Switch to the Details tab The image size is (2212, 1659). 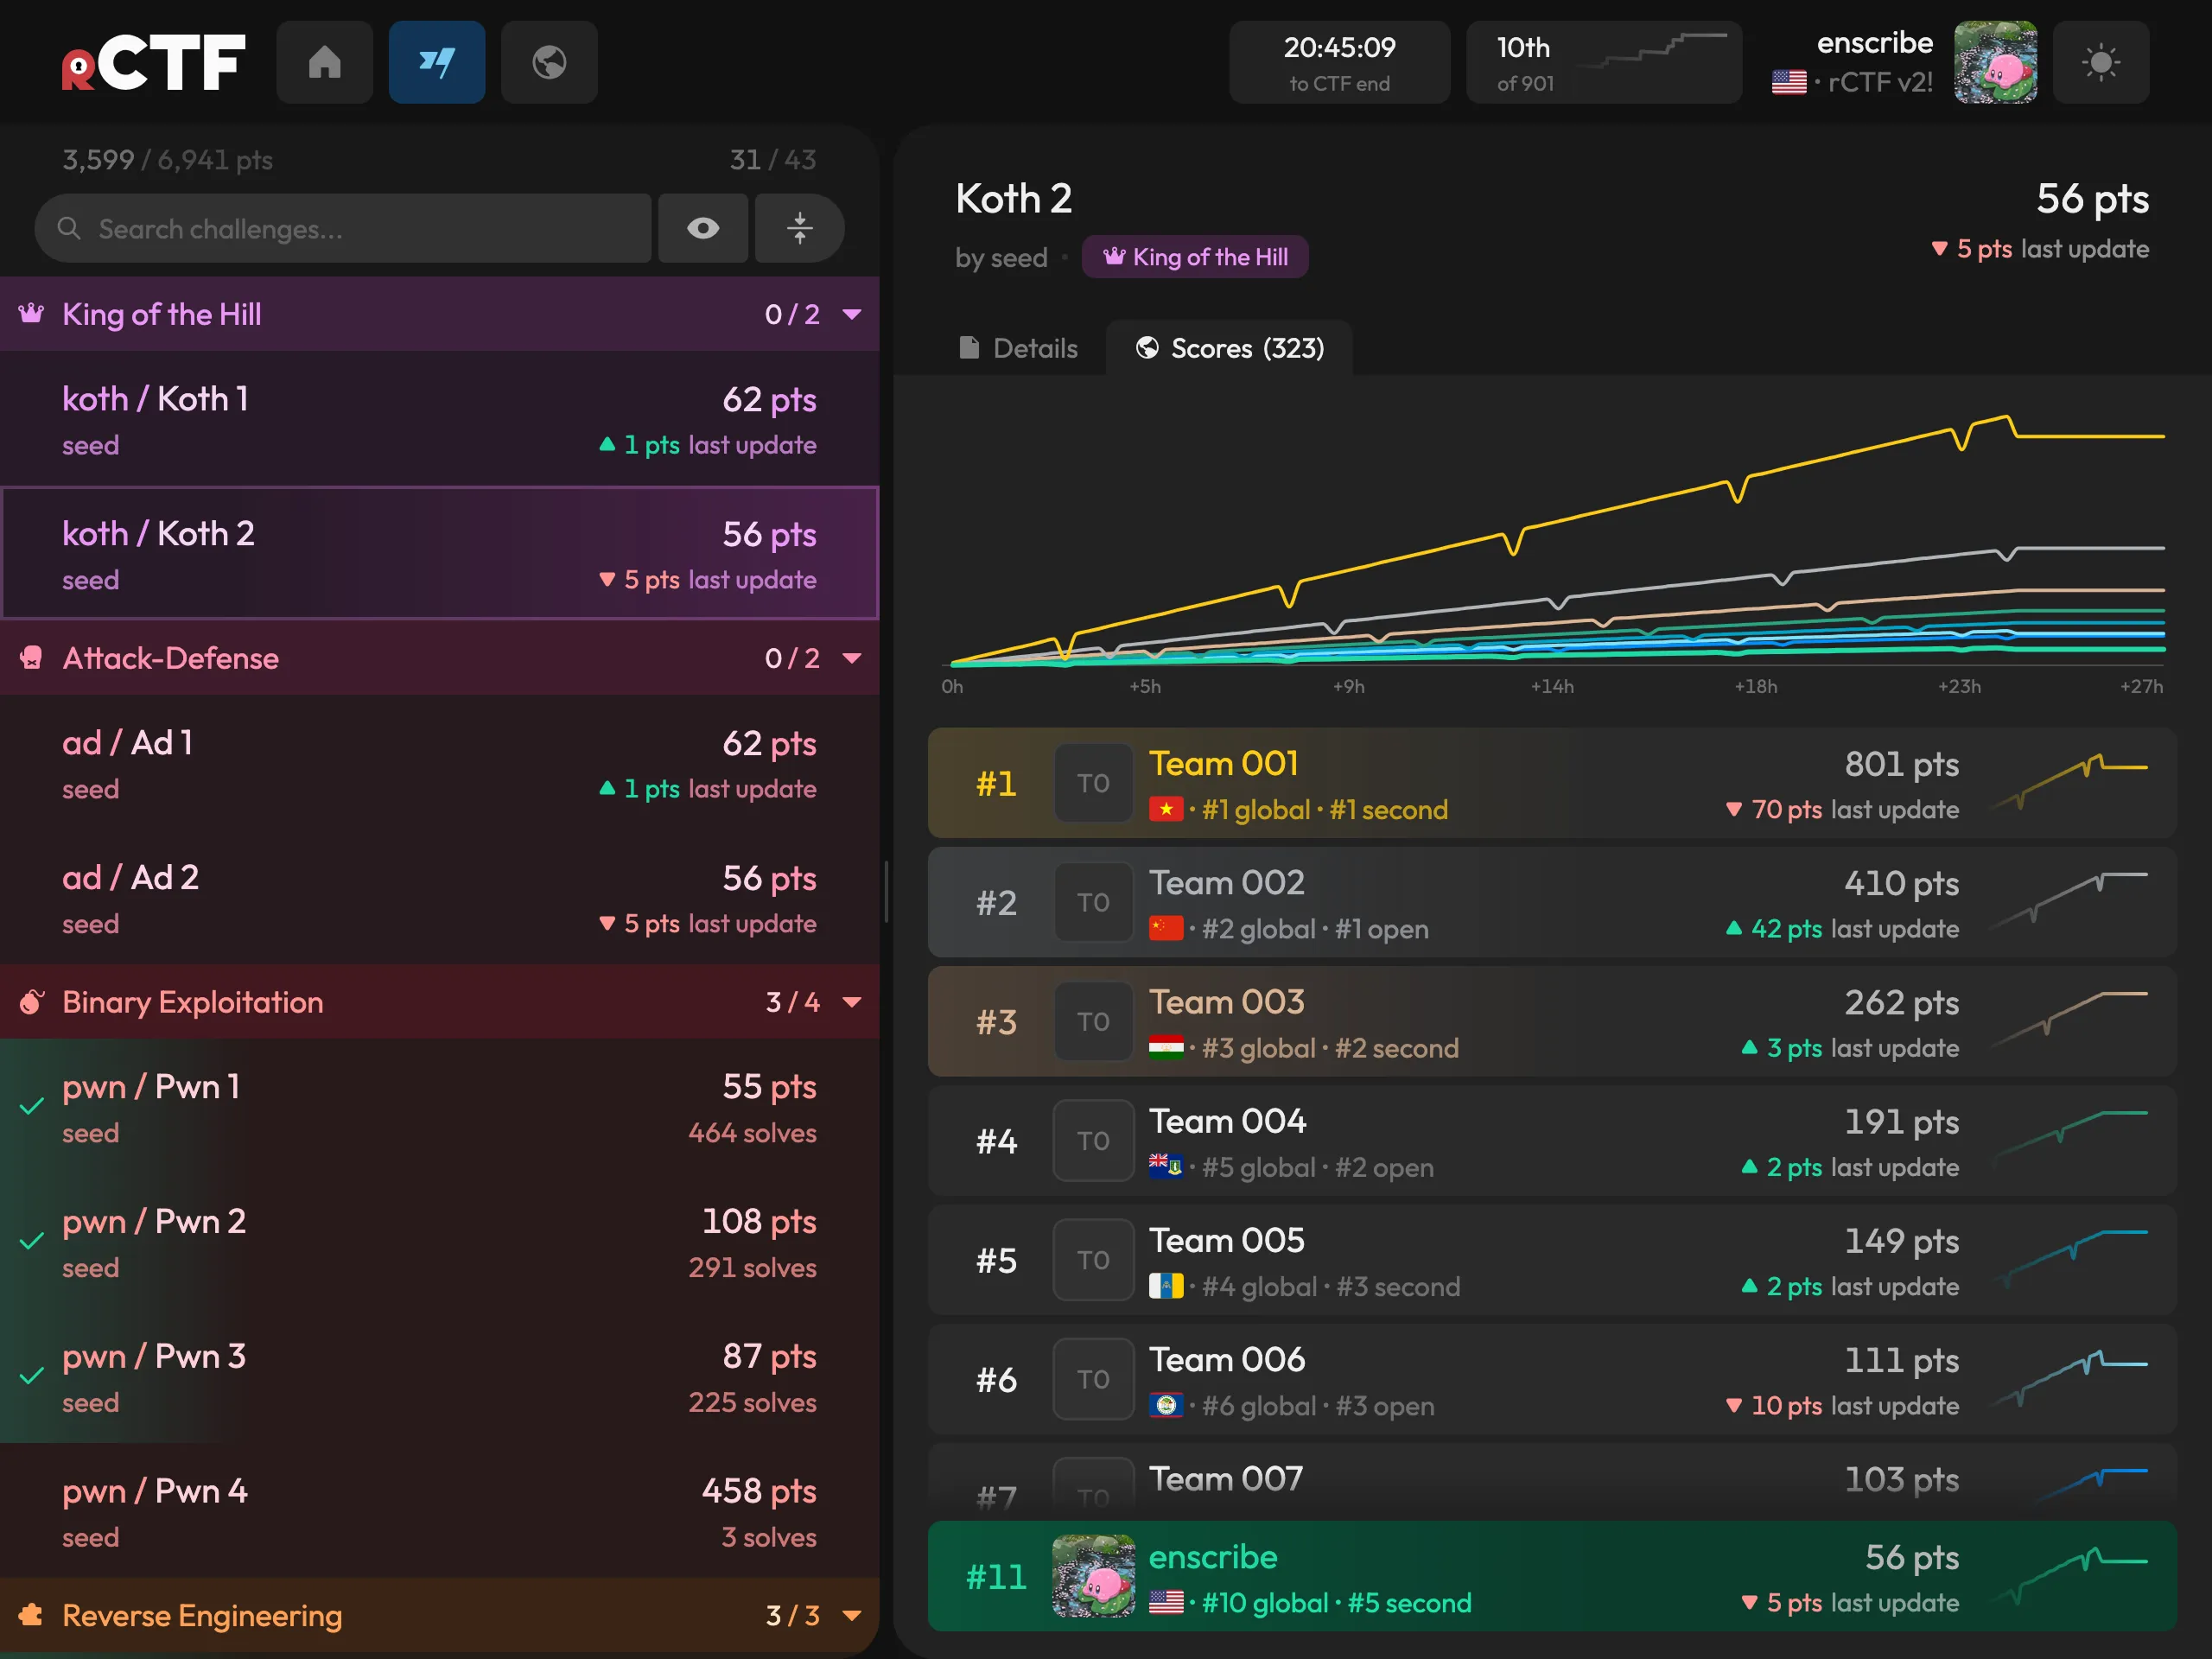(1018, 348)
